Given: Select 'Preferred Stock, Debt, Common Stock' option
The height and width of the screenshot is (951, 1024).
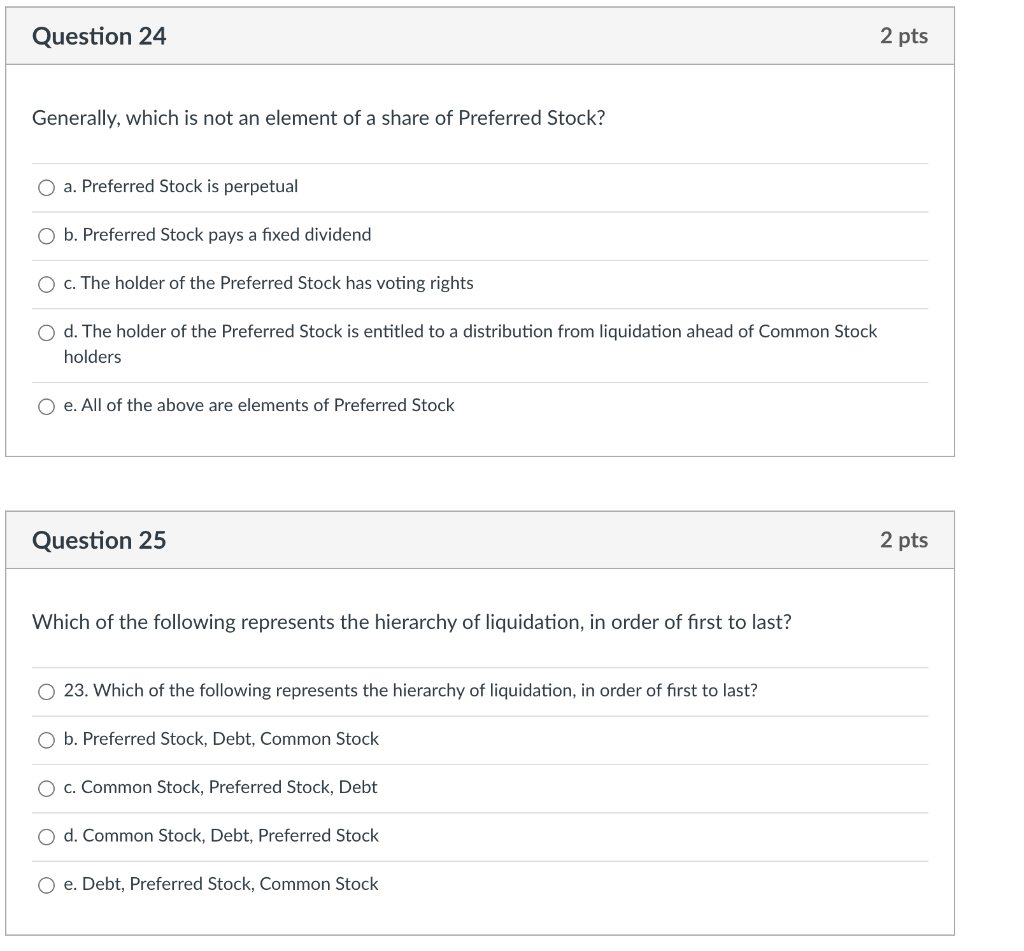Looking at the screenshot, I should [46, 739].
